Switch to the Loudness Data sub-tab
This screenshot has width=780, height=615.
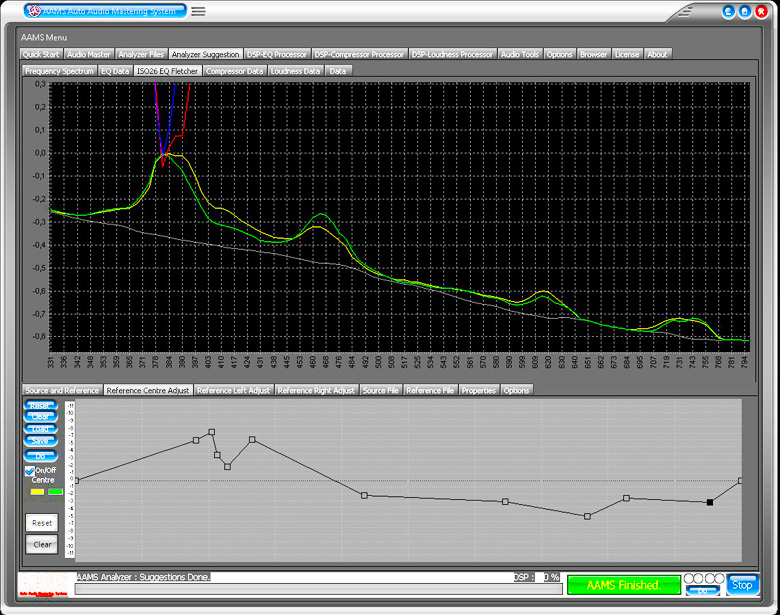point(295,71)
